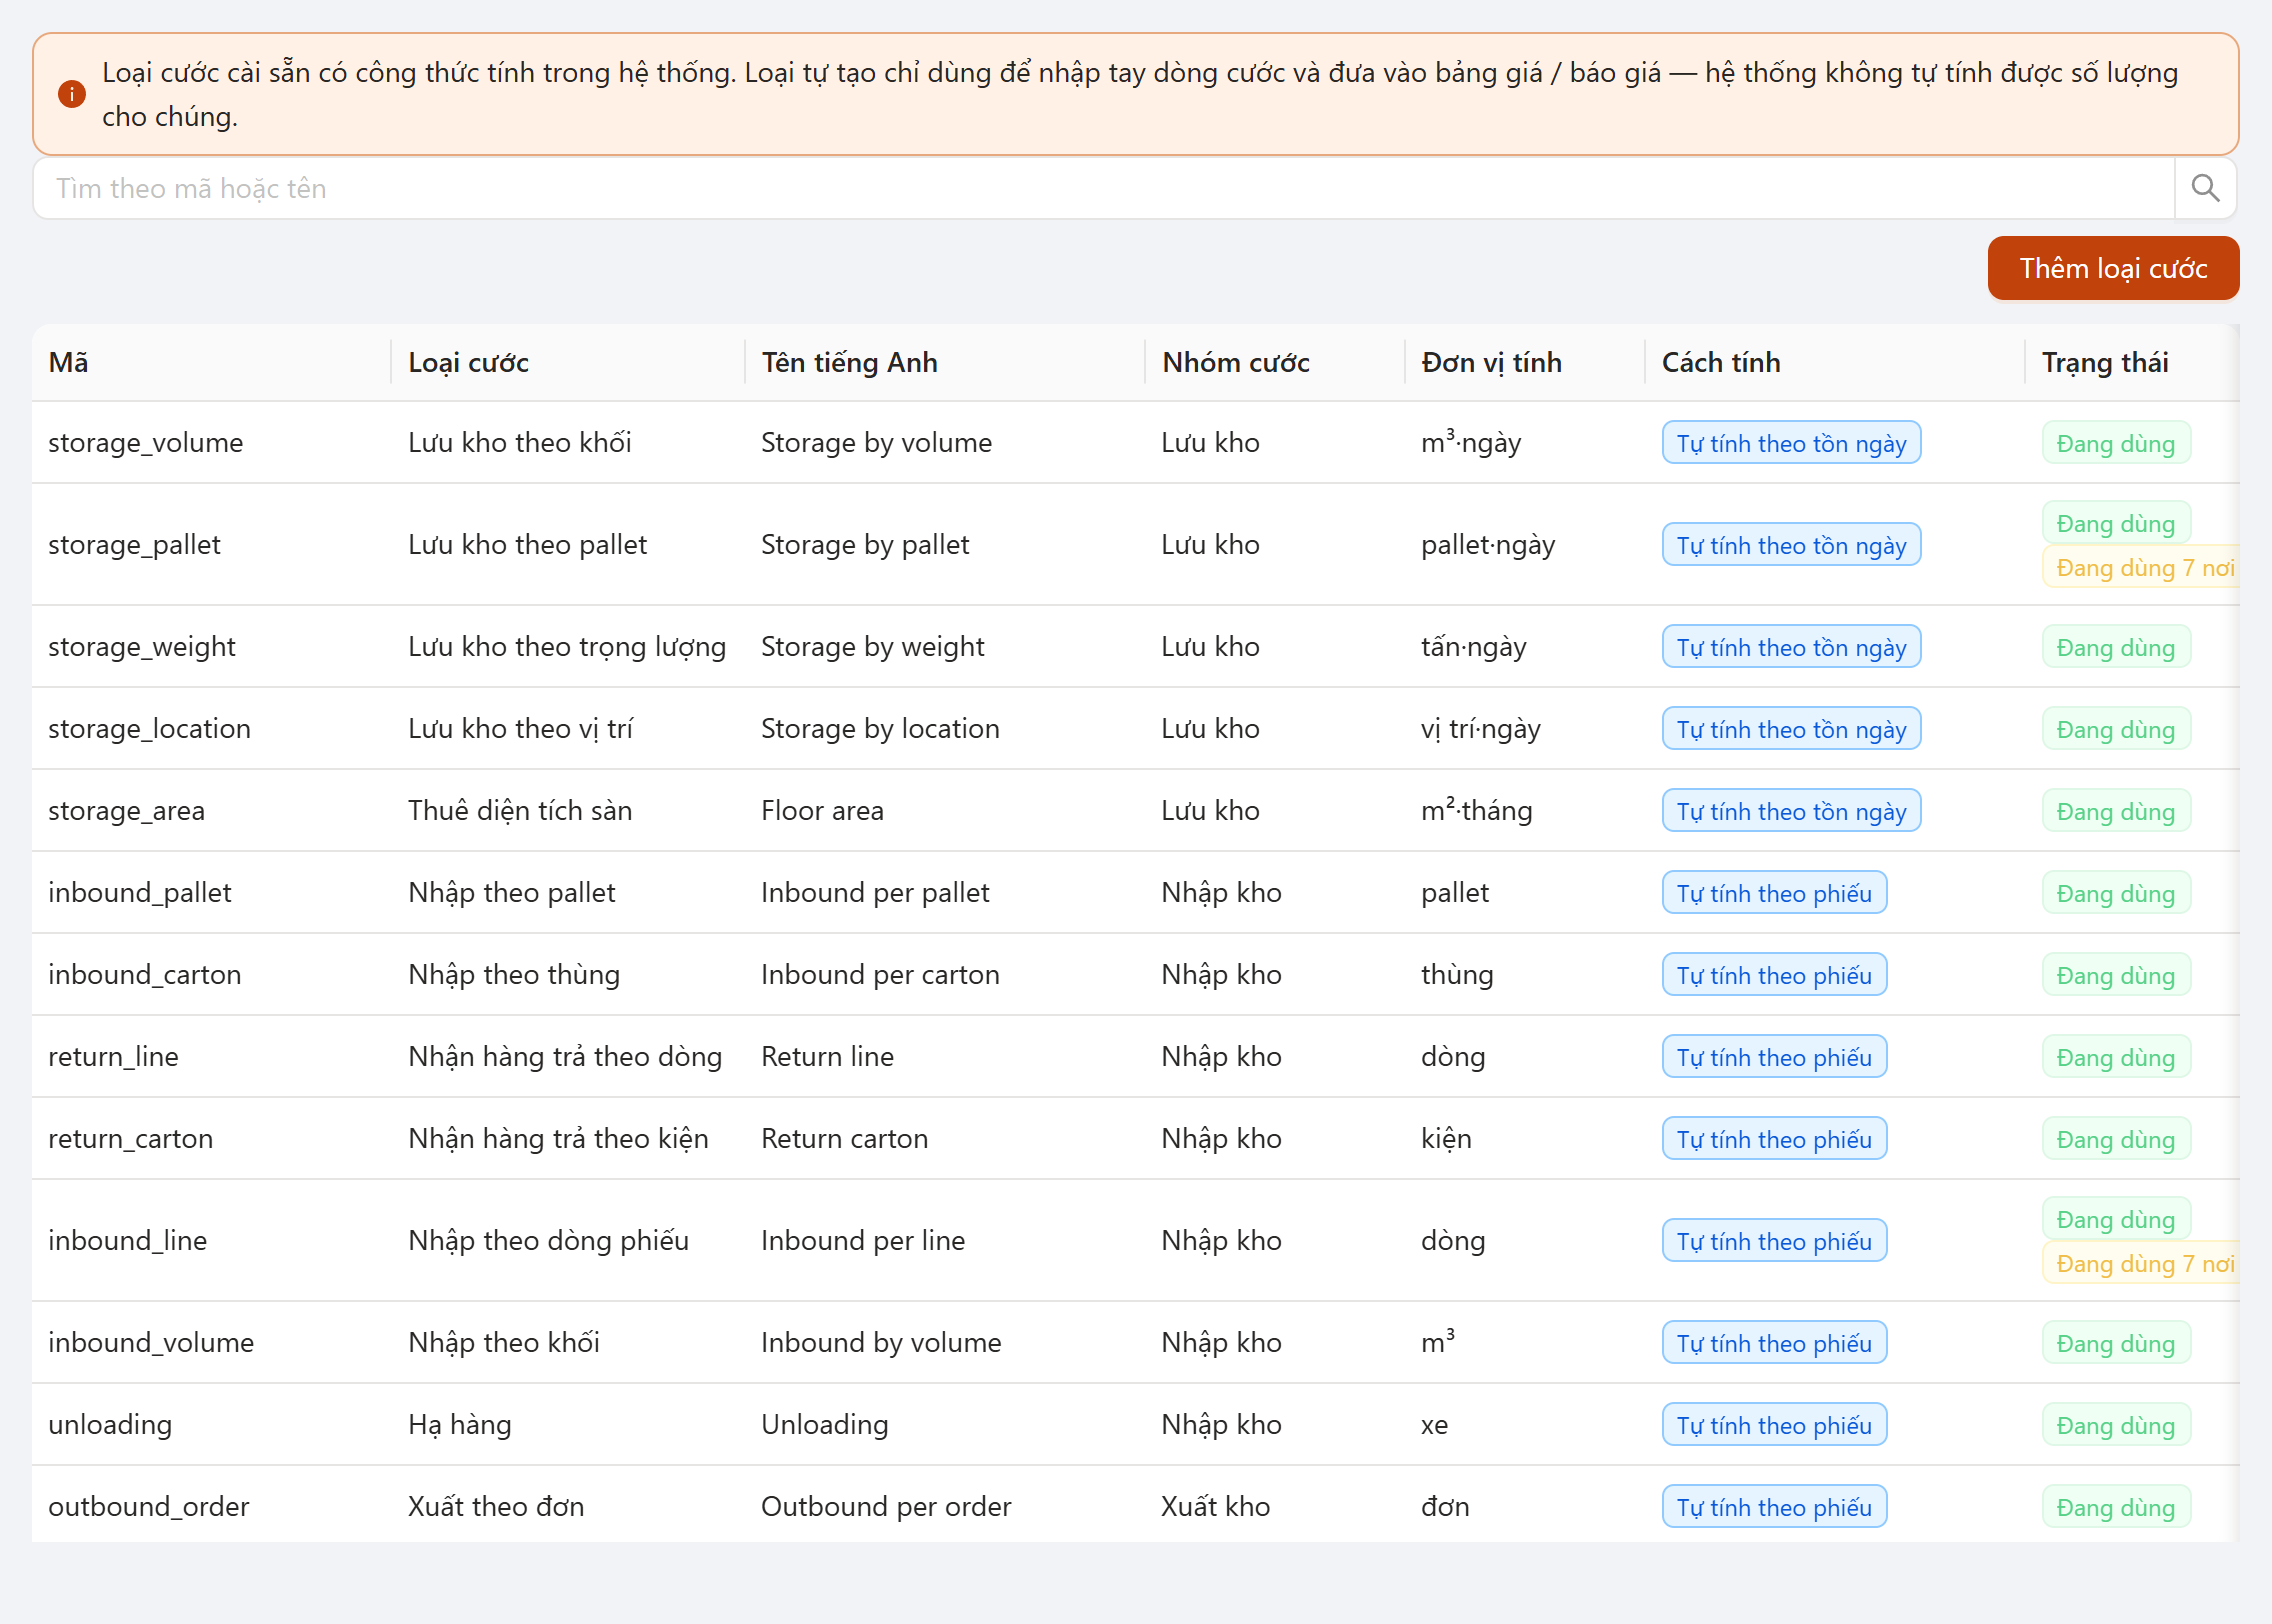Select the 'Thuê diện tích sàn' row

pyautogui.click(x=1135, y=811)
